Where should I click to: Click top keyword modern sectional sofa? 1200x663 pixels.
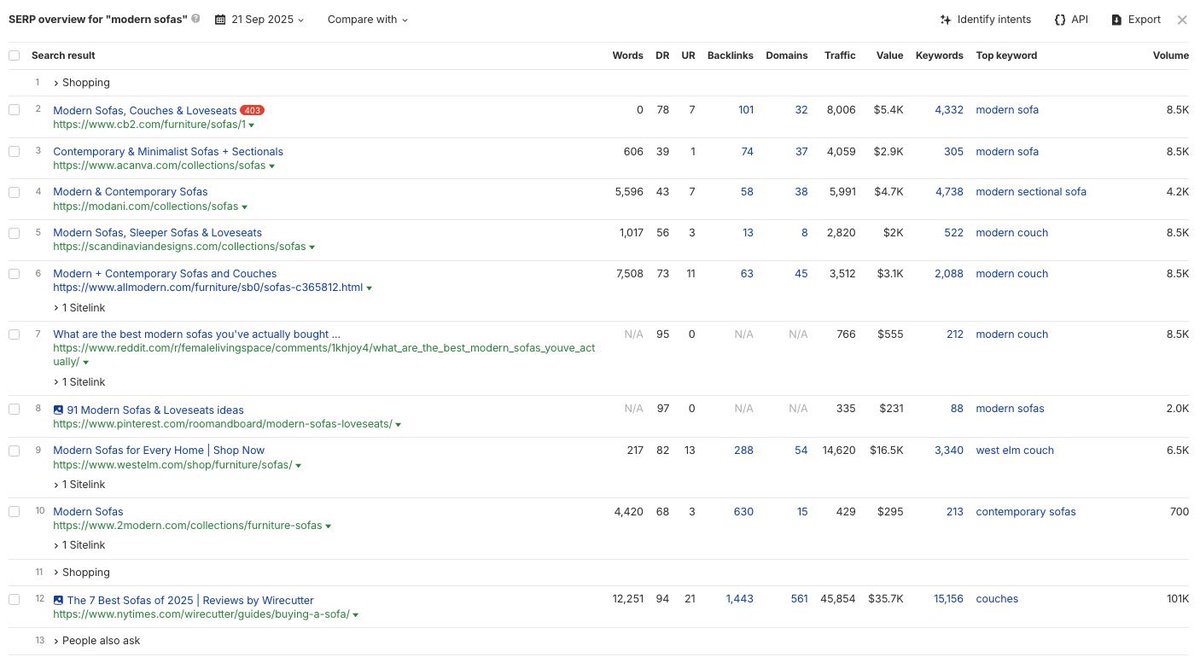tap(1031, 192)
